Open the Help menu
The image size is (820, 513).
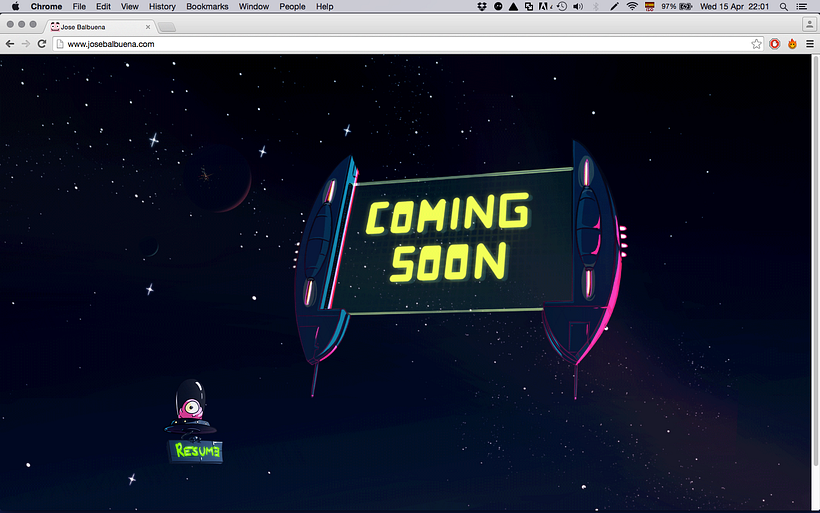(324, 6)
